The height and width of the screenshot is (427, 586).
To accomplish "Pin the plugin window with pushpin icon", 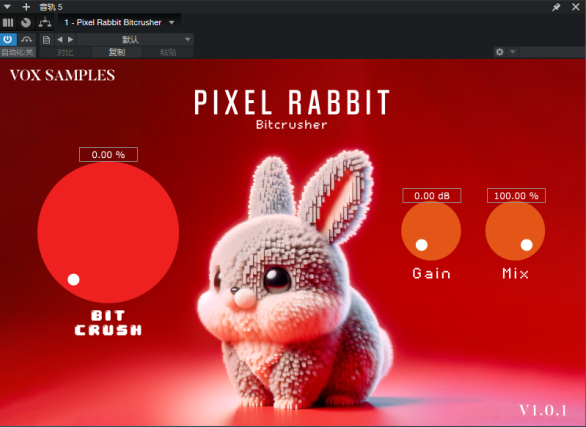I will tap(556, 7).
